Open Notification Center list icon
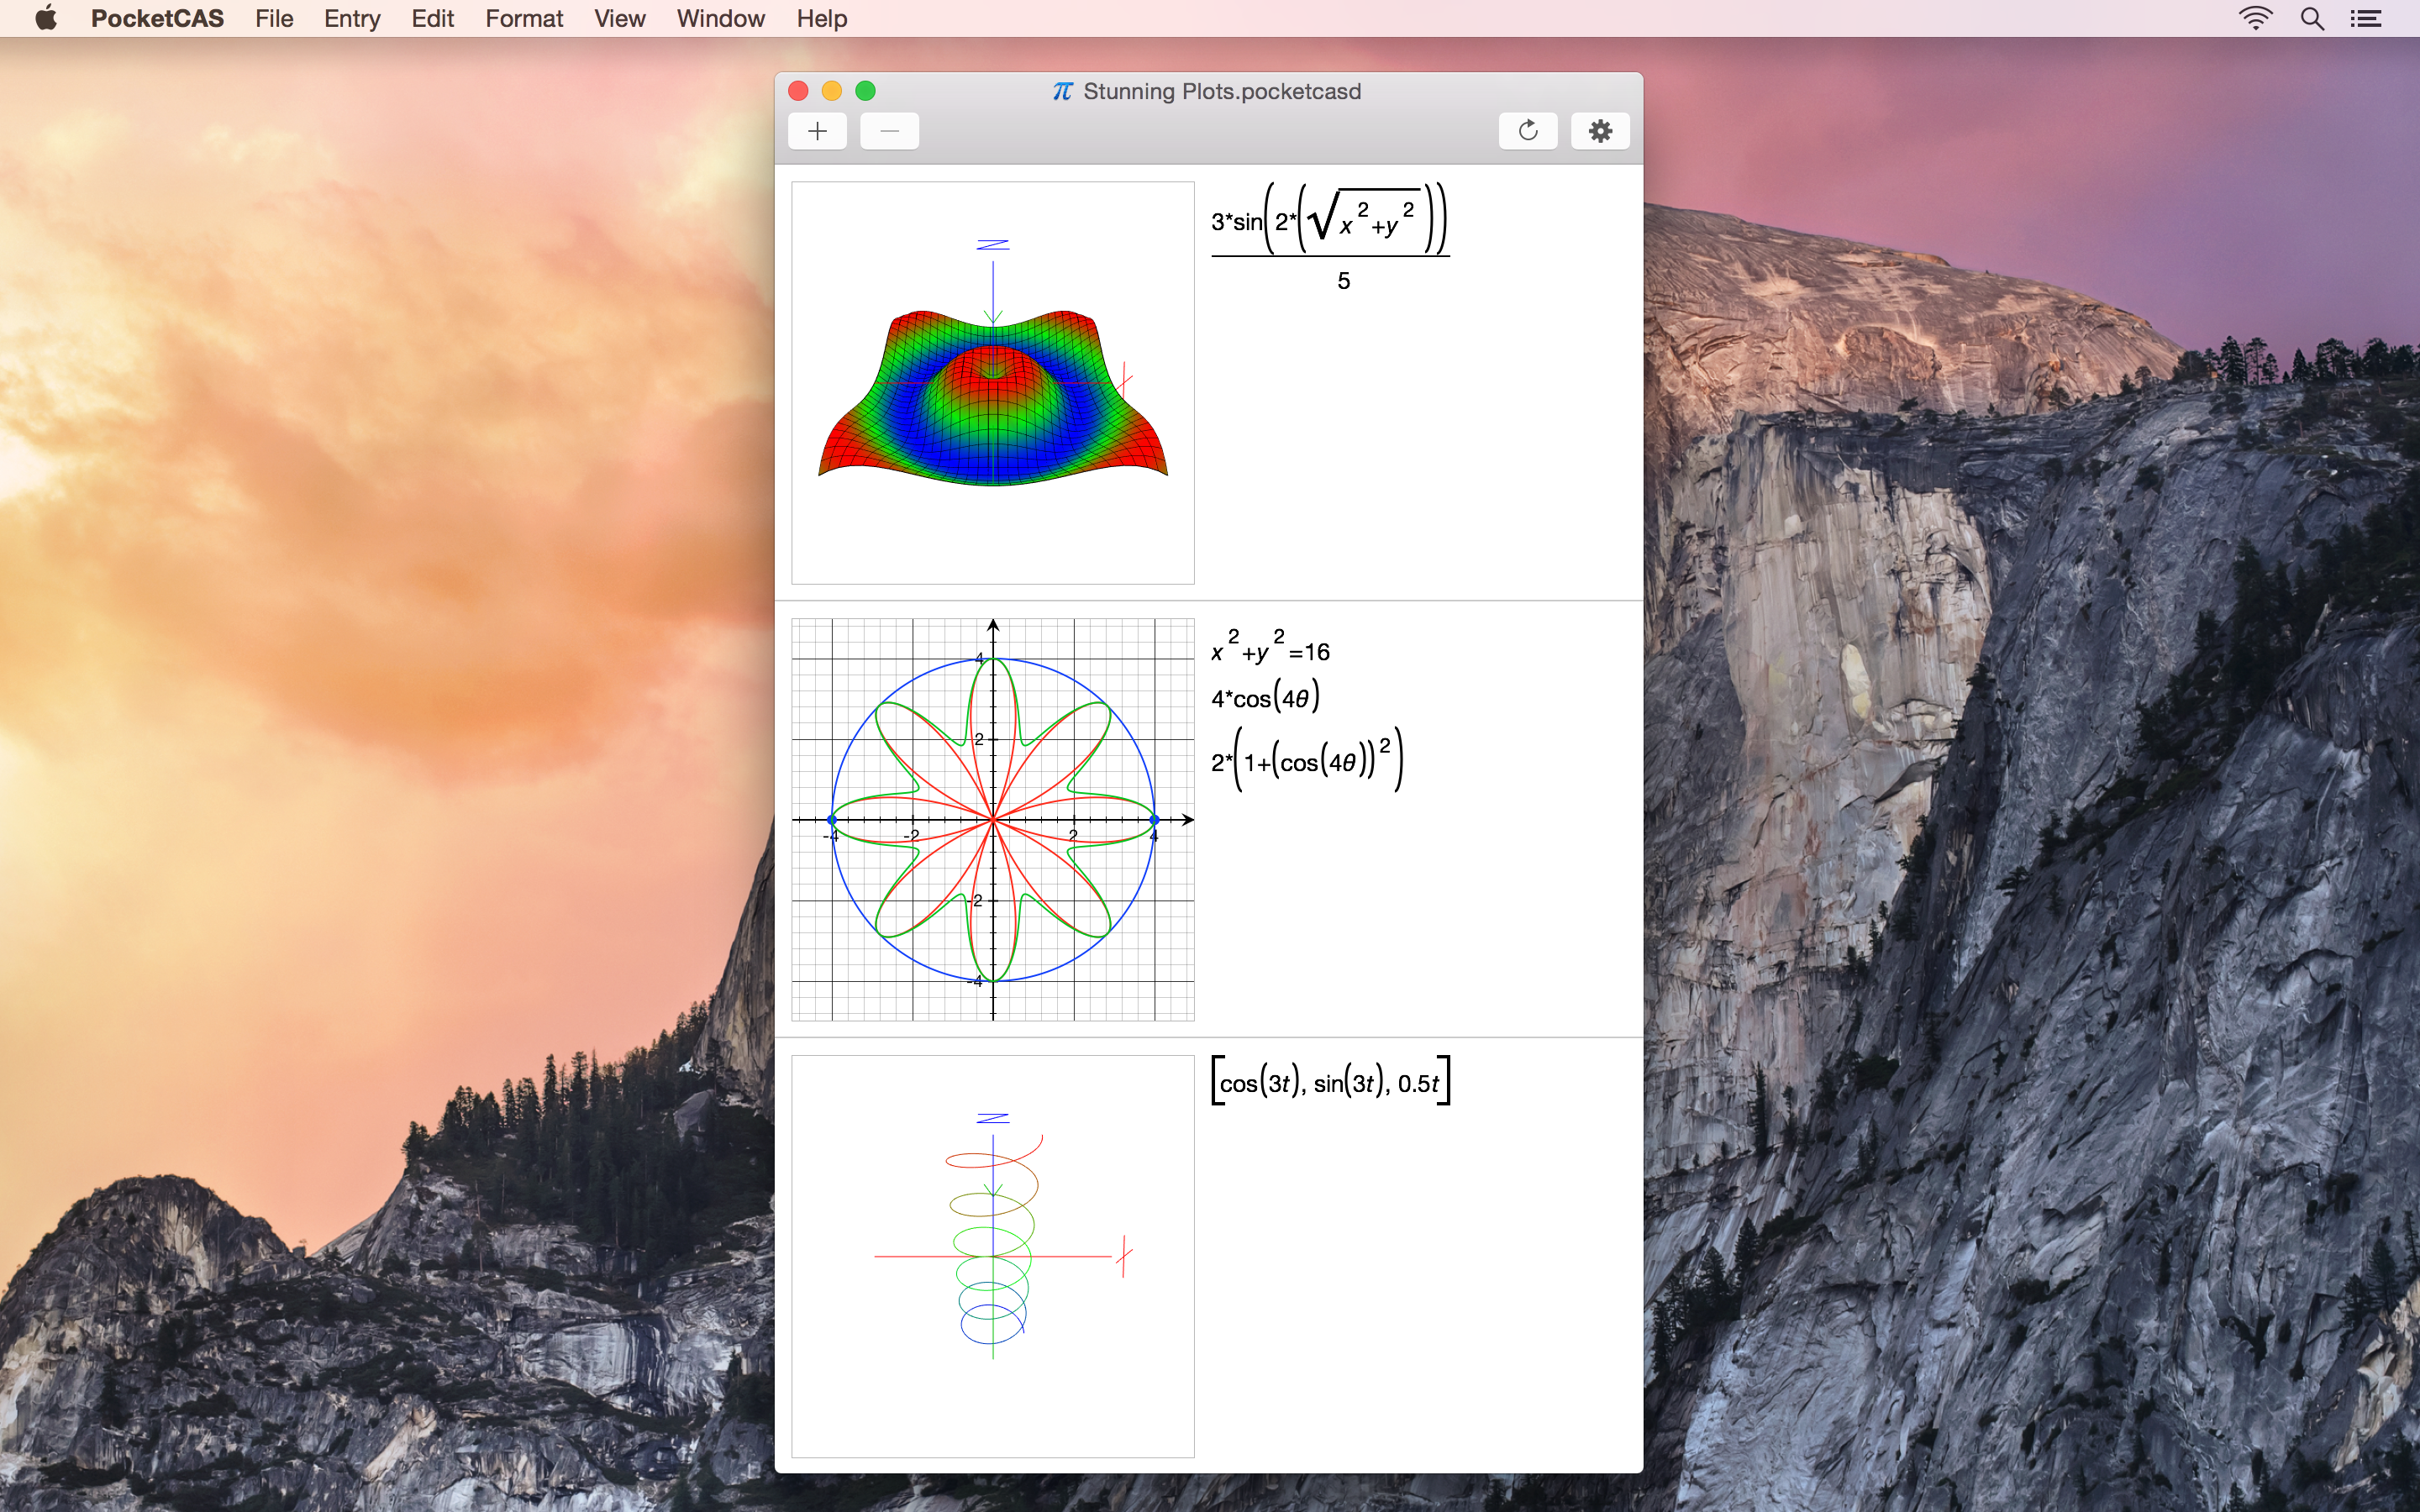Screen dimensions: 2420x1512 [x=2366, y=18]
